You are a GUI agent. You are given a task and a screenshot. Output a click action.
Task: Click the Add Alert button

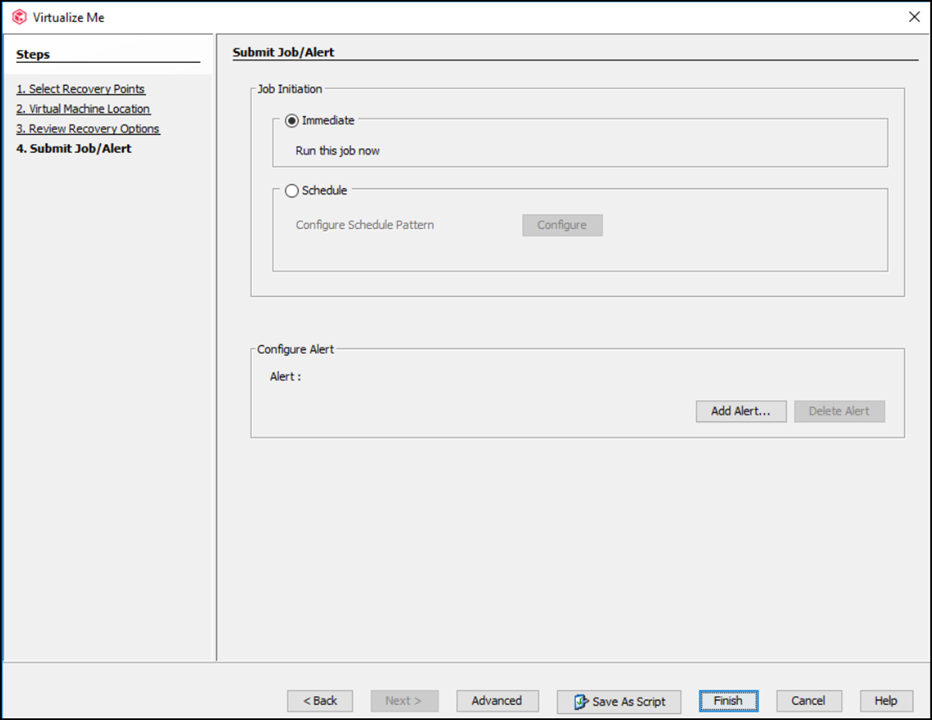point(740,411)
